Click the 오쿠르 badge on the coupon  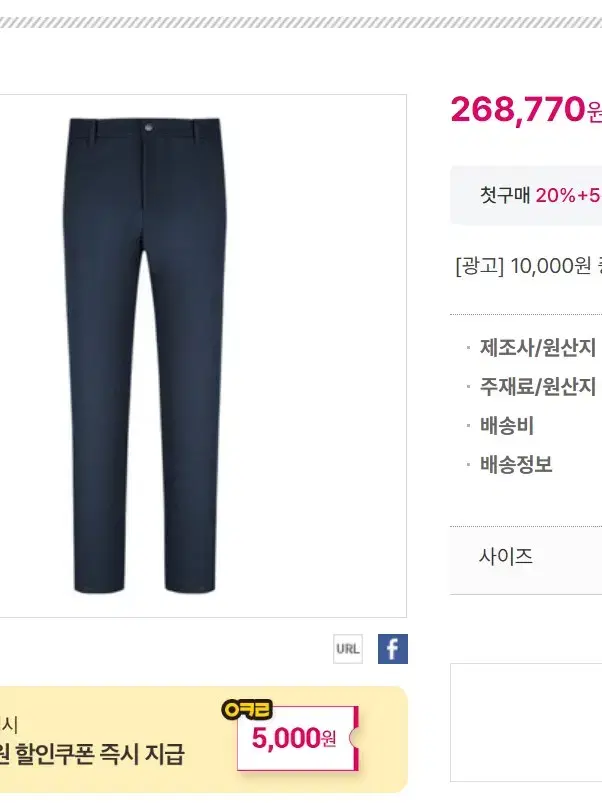[247, 710]
